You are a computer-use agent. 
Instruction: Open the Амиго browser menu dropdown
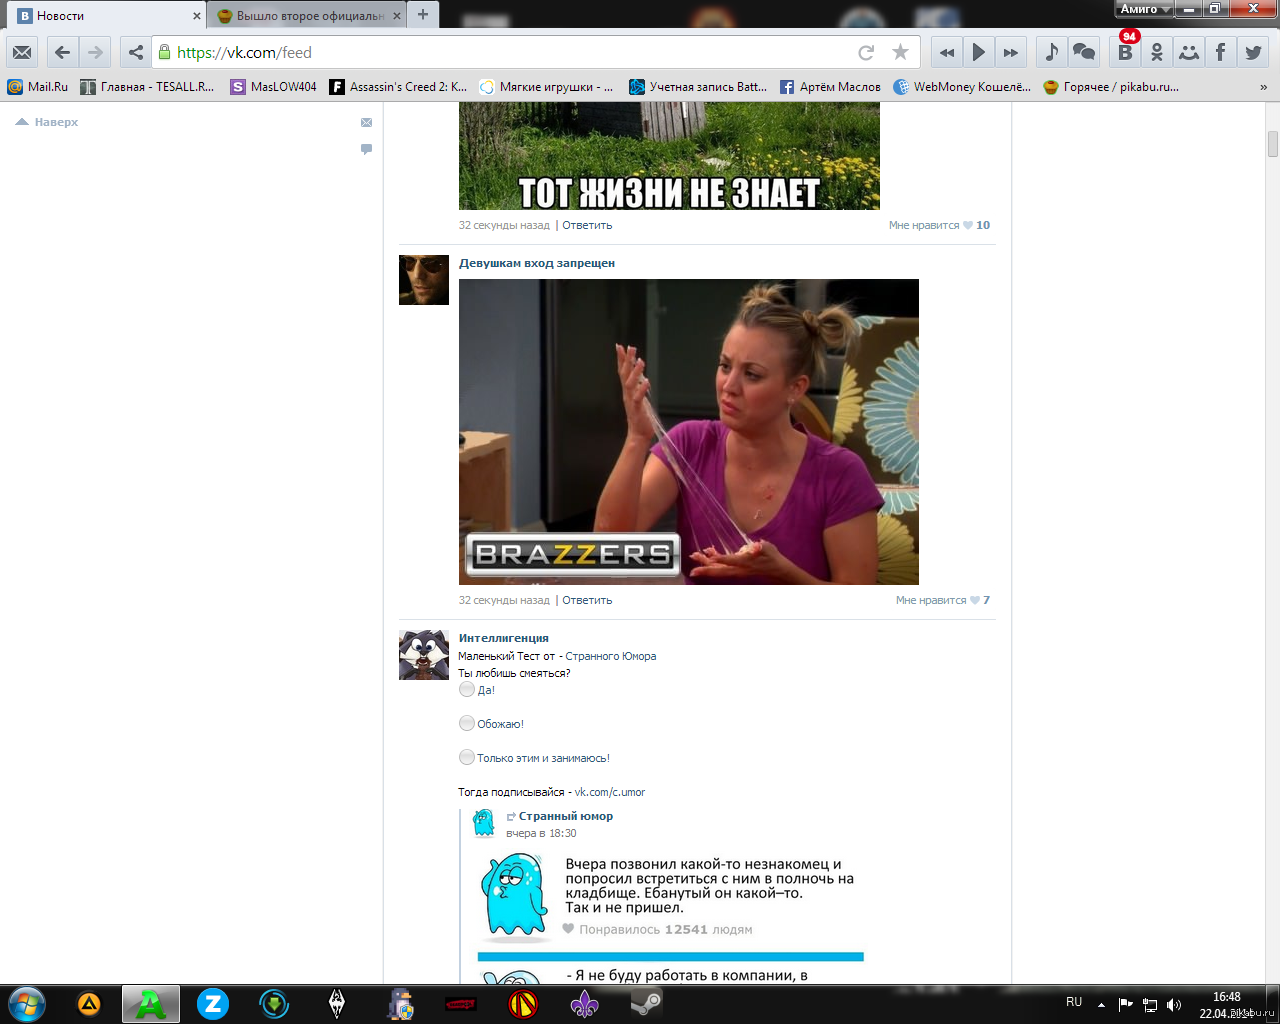point(1144,9)
